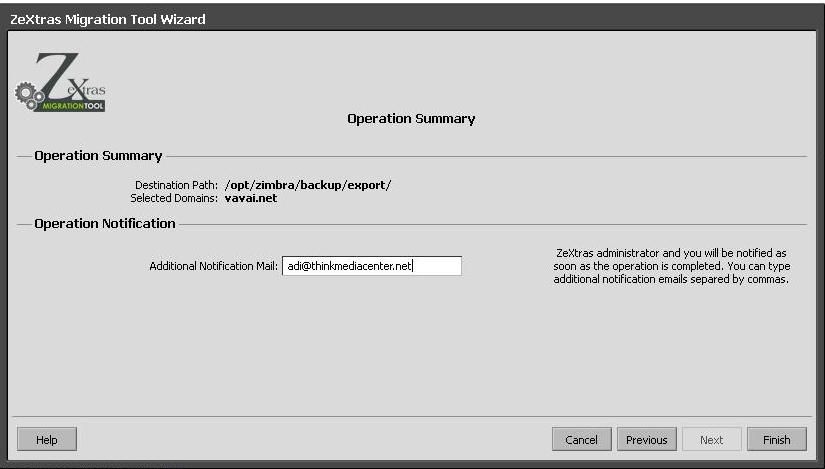Go back with the Previous button
825x469 pixels.
pos(647,439)
